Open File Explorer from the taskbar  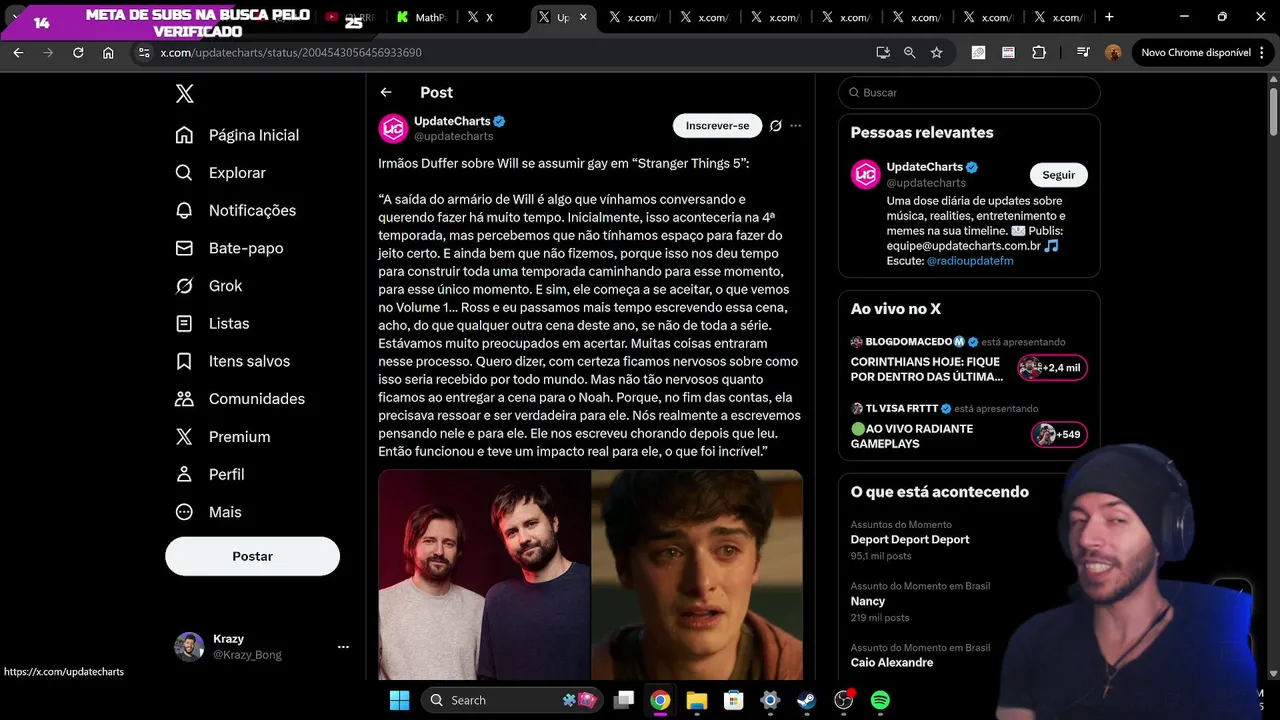coord(697,700)
